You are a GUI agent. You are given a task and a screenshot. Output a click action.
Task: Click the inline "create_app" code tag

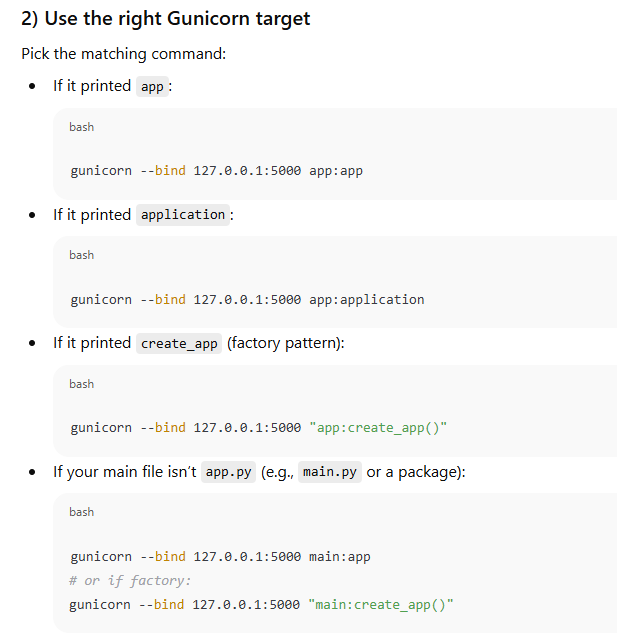pos(179,343)
